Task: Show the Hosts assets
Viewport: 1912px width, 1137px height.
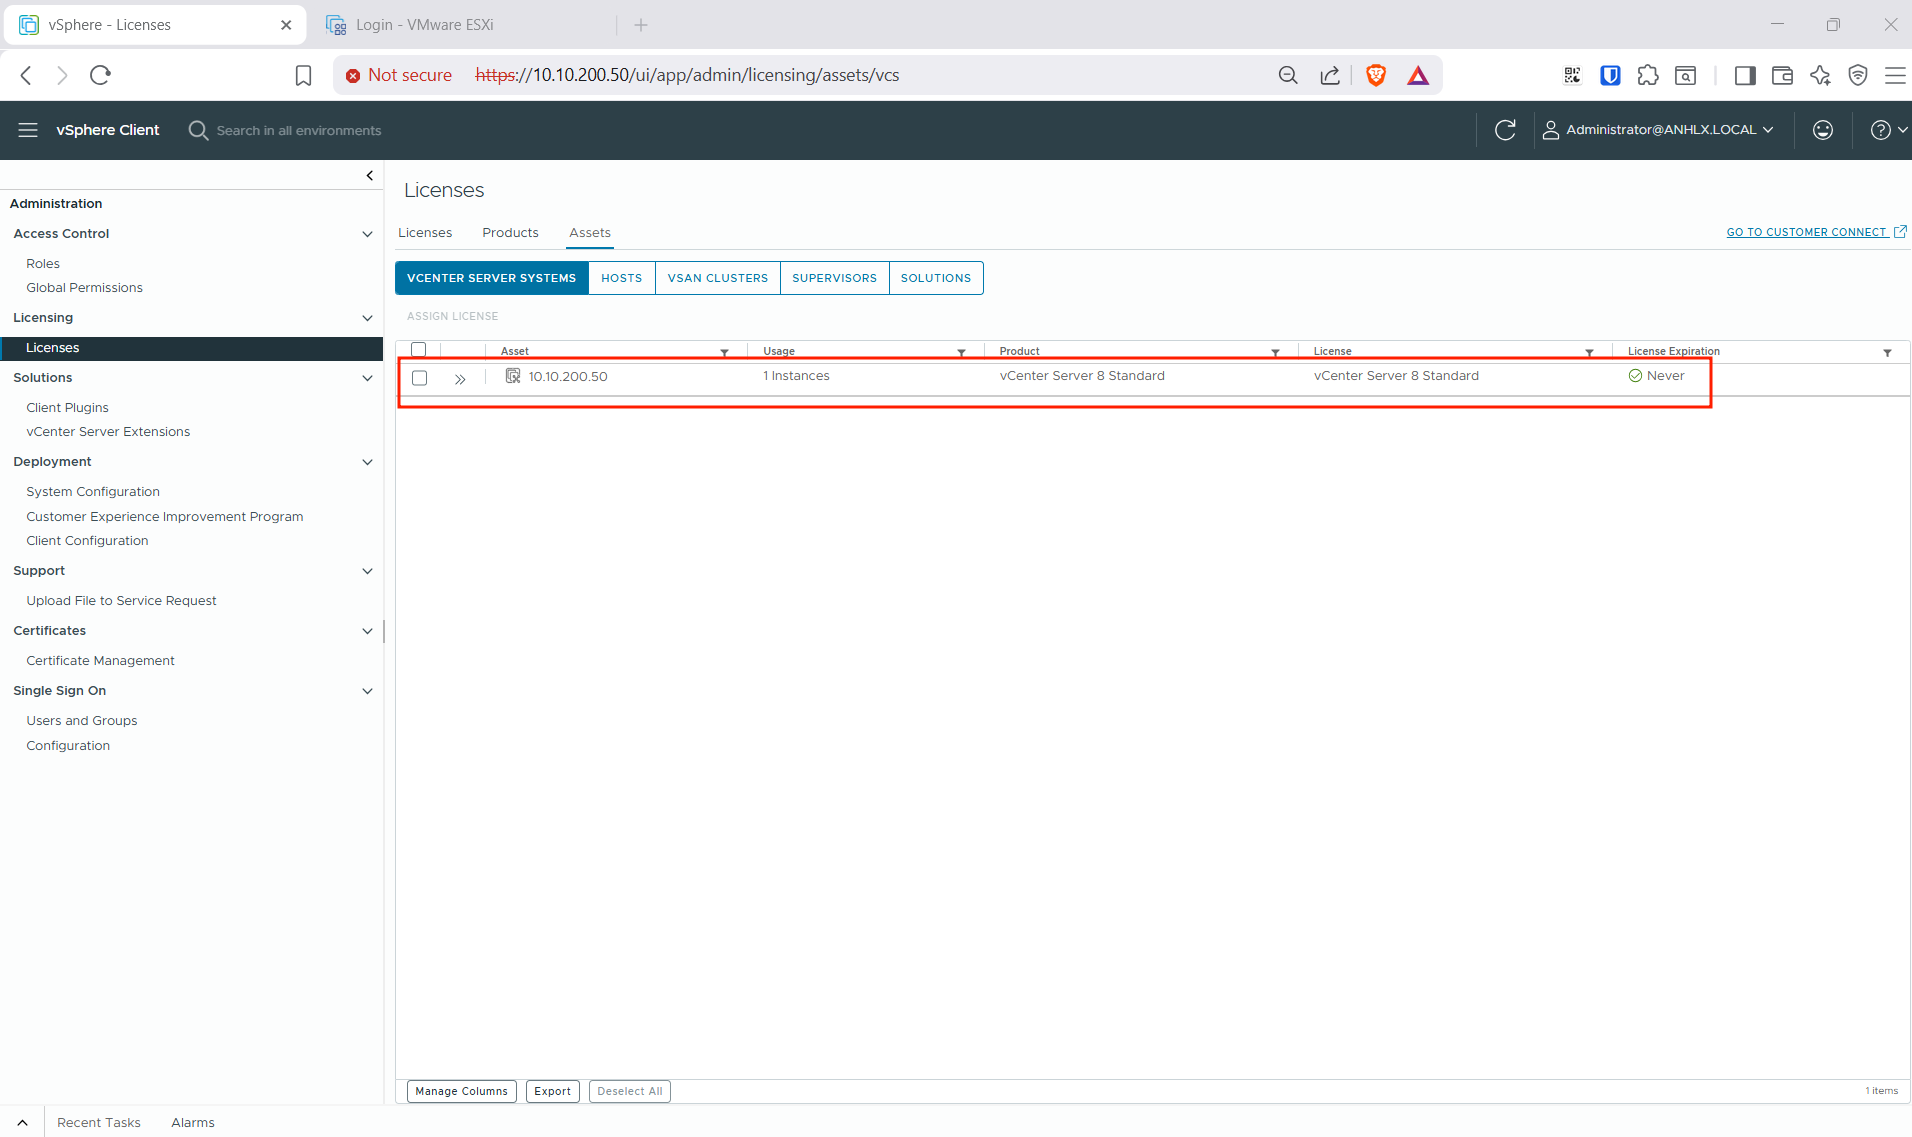Action: [x=622, y=278]
